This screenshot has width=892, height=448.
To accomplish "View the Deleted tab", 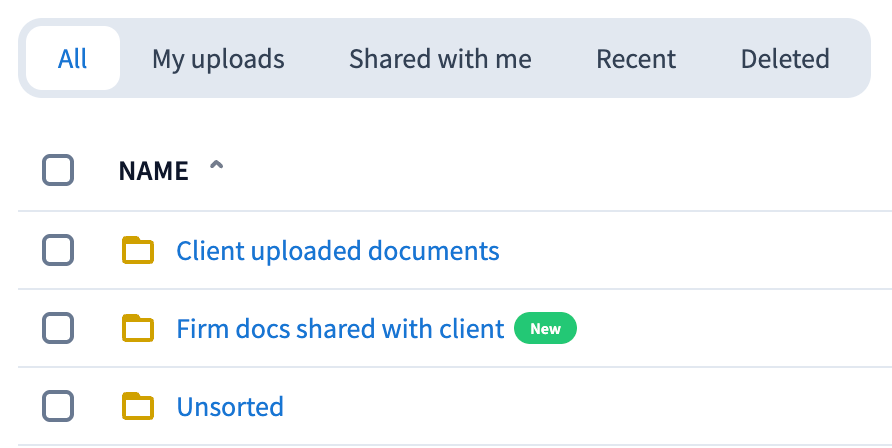I will (785, 59).
